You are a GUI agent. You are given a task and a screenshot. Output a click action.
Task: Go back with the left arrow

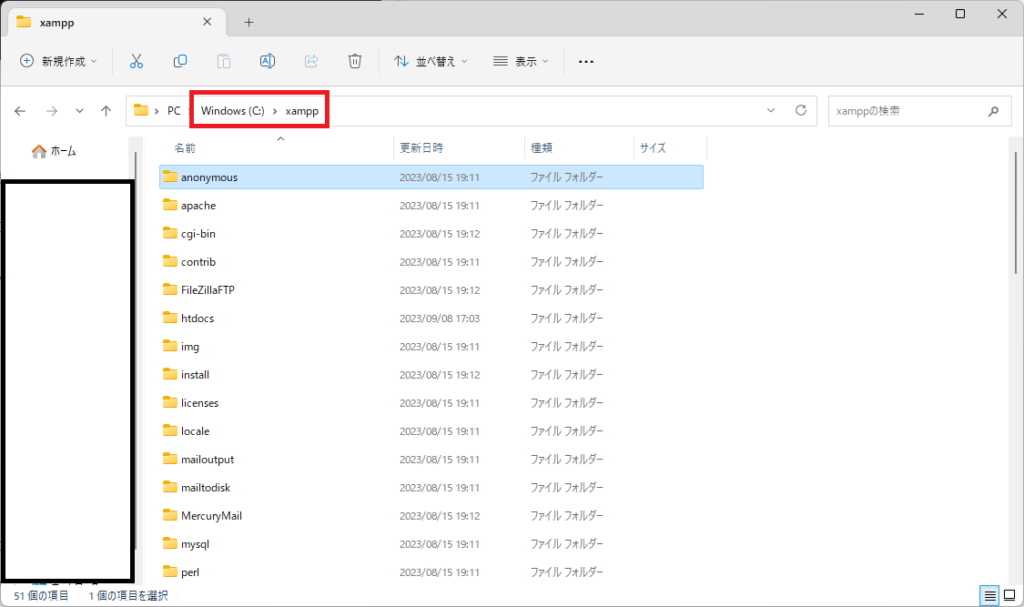tap(20, 111)
